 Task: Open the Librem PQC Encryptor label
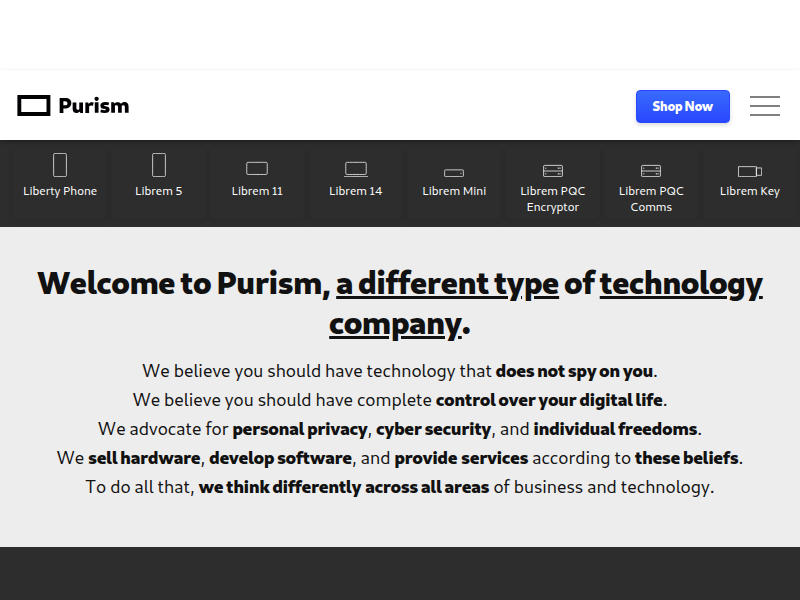click(553, 199)
